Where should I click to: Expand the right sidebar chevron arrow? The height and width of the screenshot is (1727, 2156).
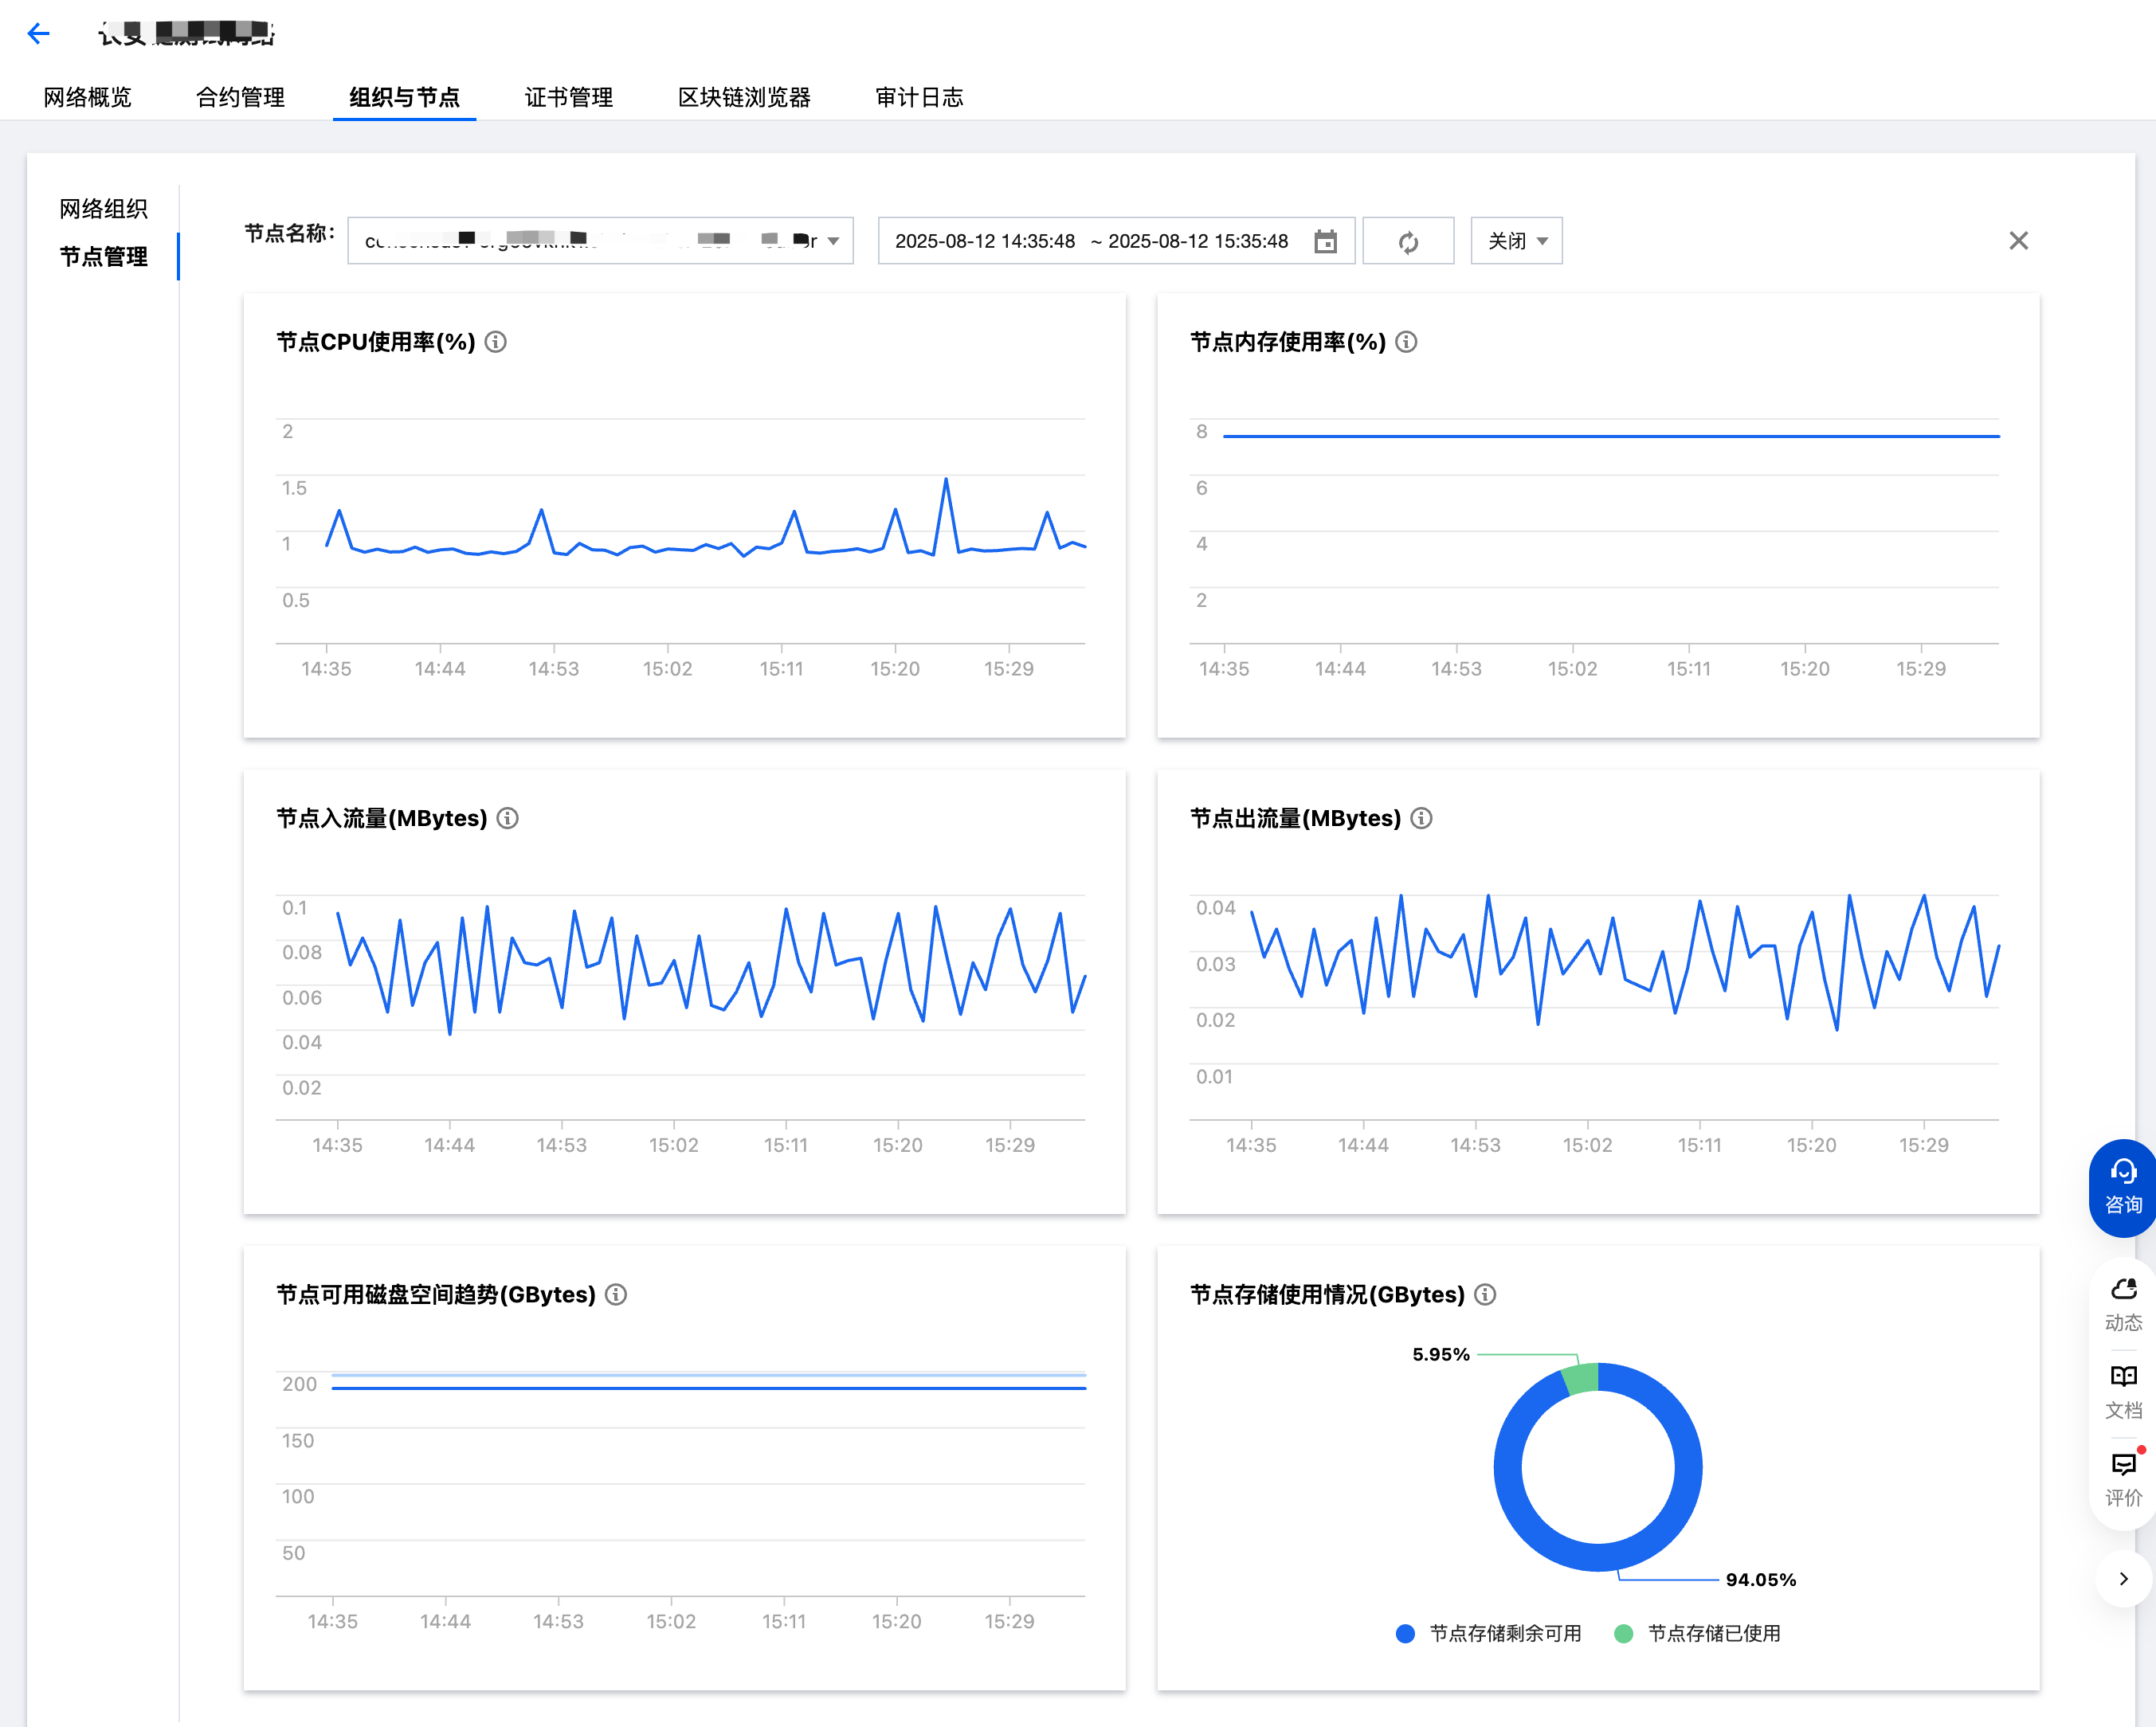[2122, 1578]
